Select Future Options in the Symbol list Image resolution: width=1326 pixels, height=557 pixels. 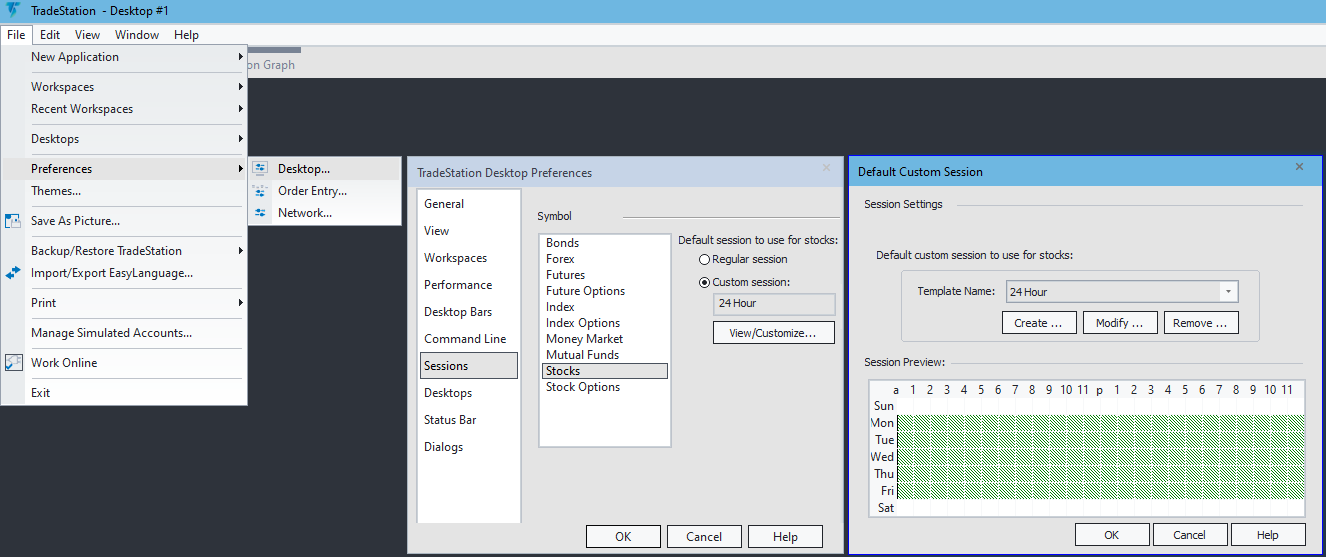point(604,291)
